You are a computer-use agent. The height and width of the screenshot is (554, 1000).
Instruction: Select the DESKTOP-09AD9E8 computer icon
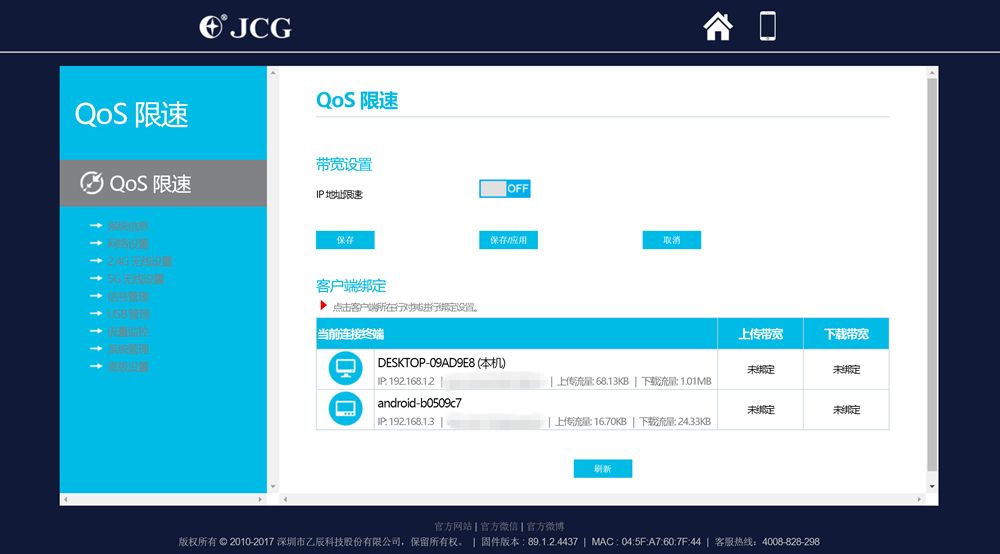tap(346, 368)
